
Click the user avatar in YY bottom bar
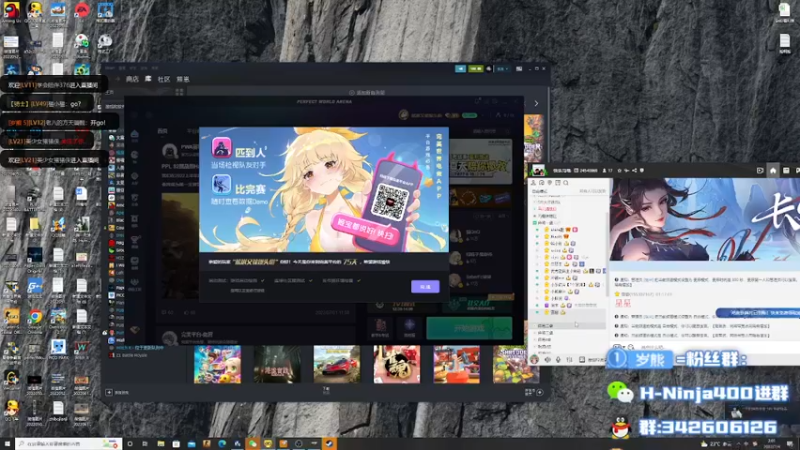pyautogui.click(x=534, y=359)
